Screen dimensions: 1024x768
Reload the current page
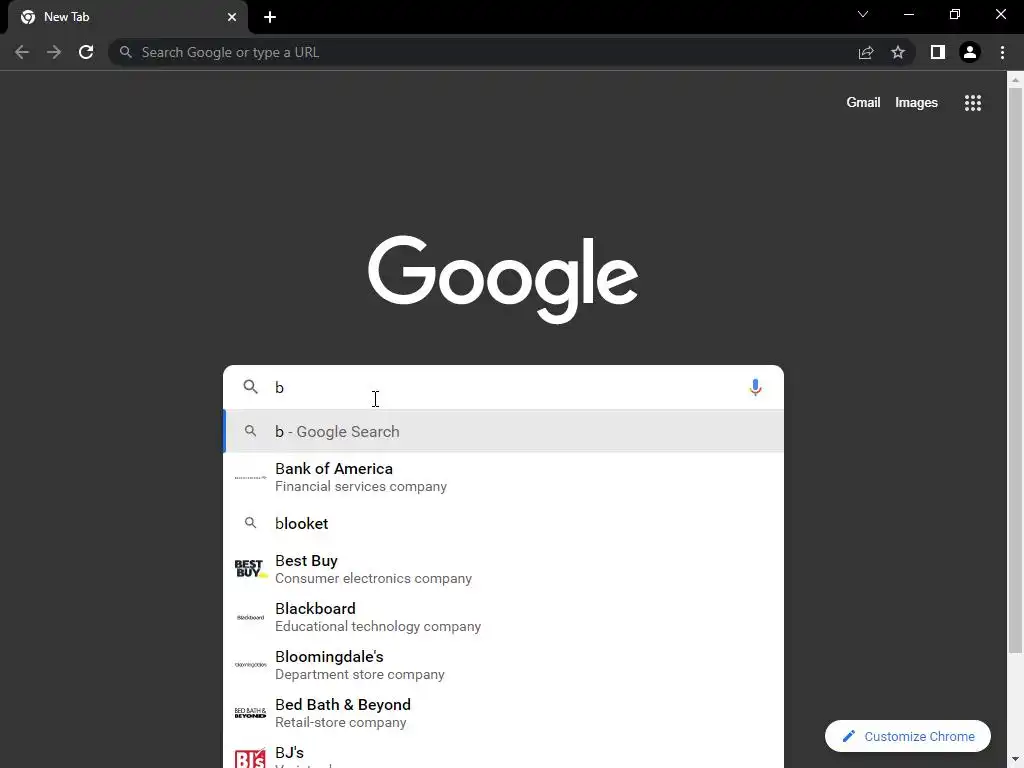(86, 52)
